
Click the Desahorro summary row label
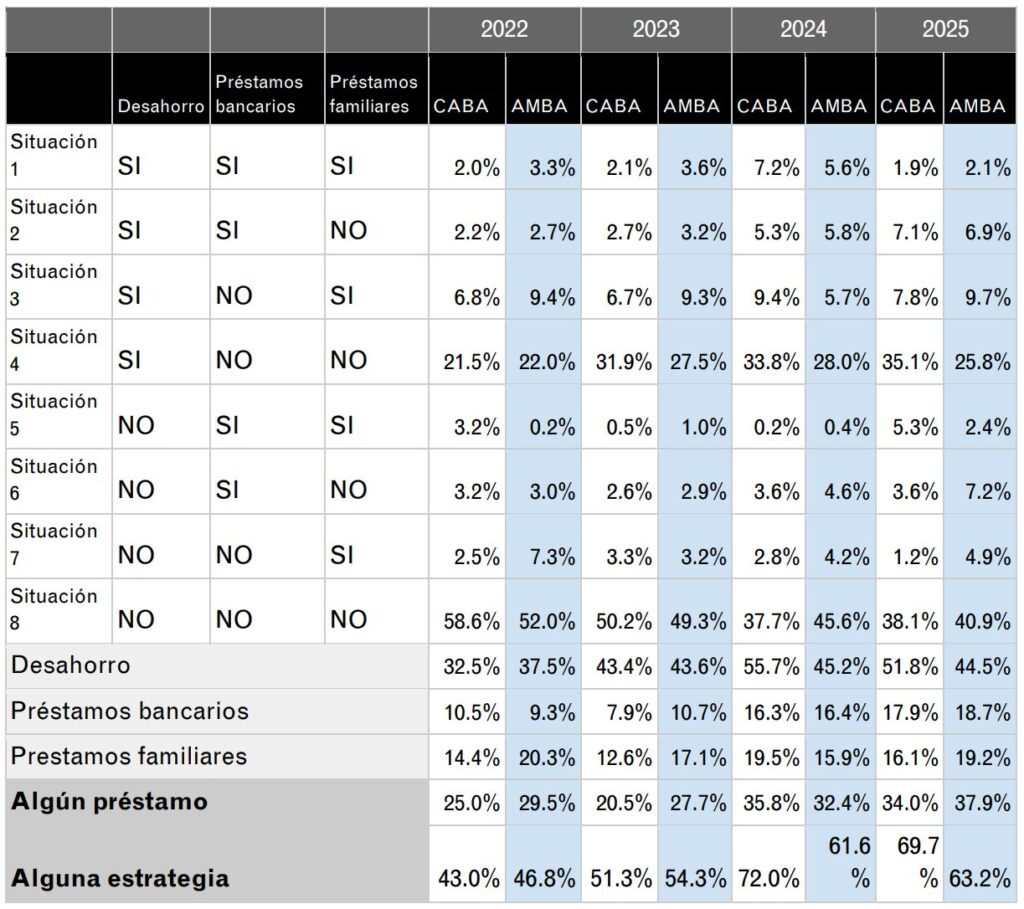[x=70, y=665]
